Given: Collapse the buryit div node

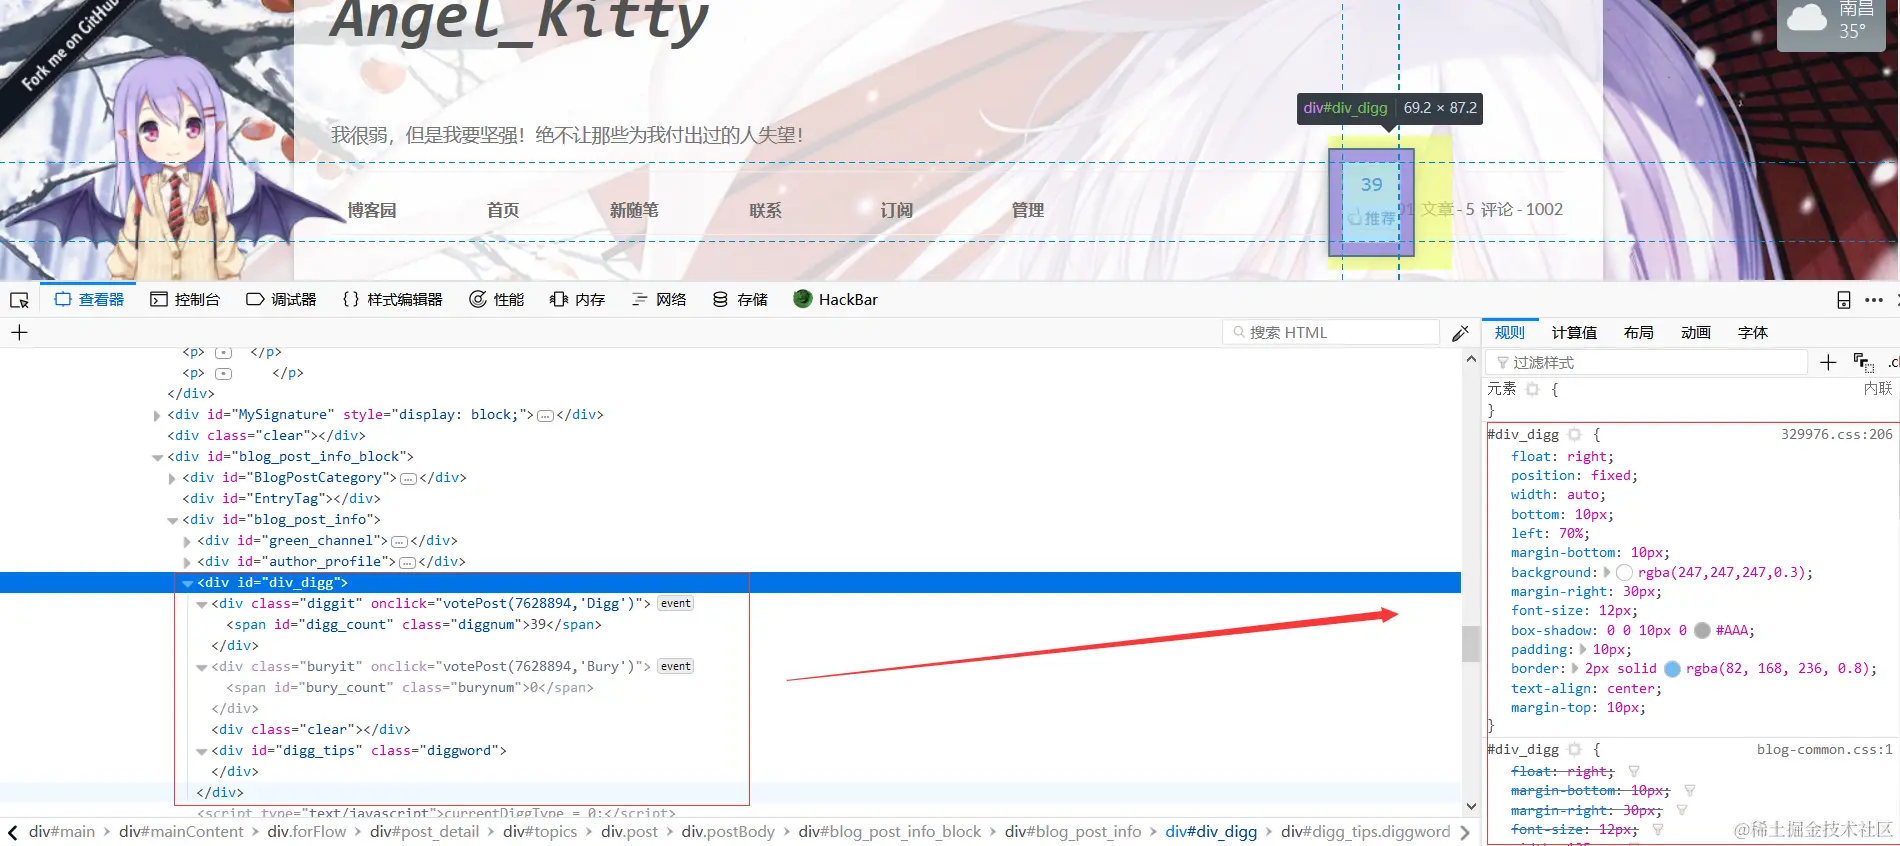Looking at the screenshot, I should point(202,667).
